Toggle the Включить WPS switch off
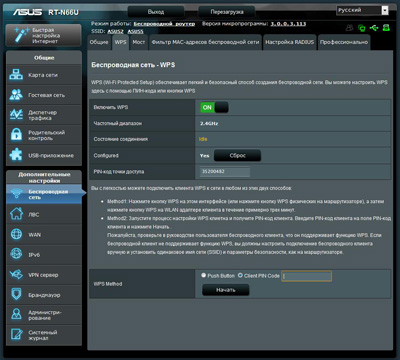The width and height of the screenshot is (400, 360). tap(214, 107)
